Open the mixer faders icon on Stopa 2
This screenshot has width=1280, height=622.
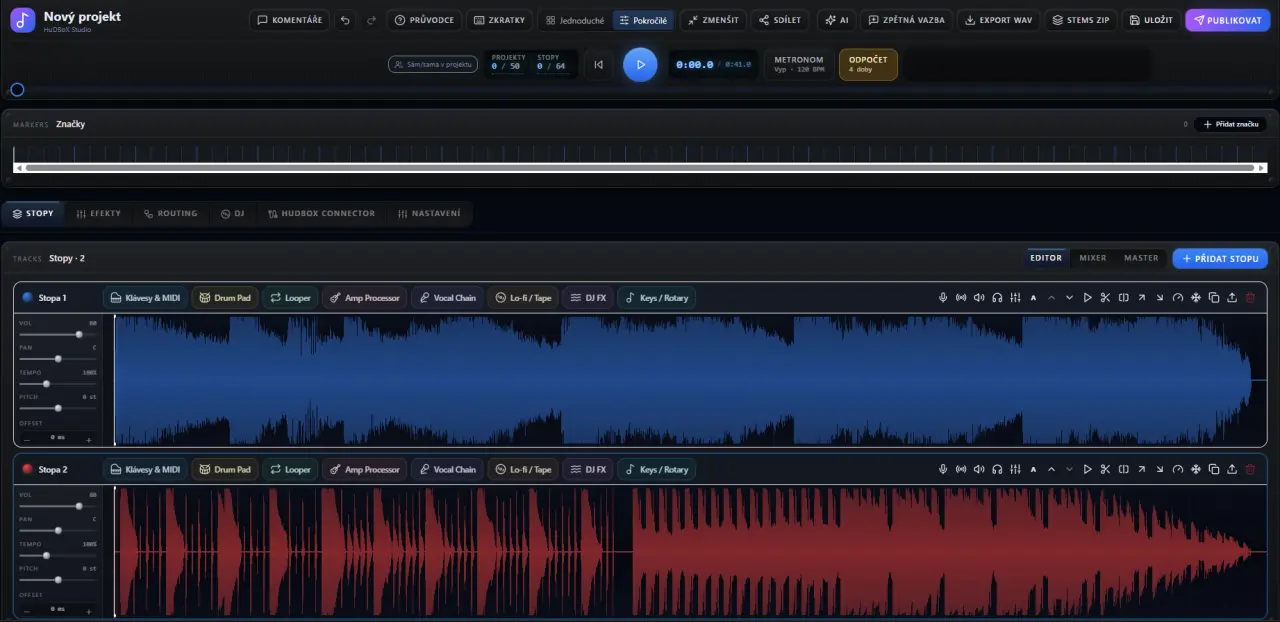point(1015,469)
